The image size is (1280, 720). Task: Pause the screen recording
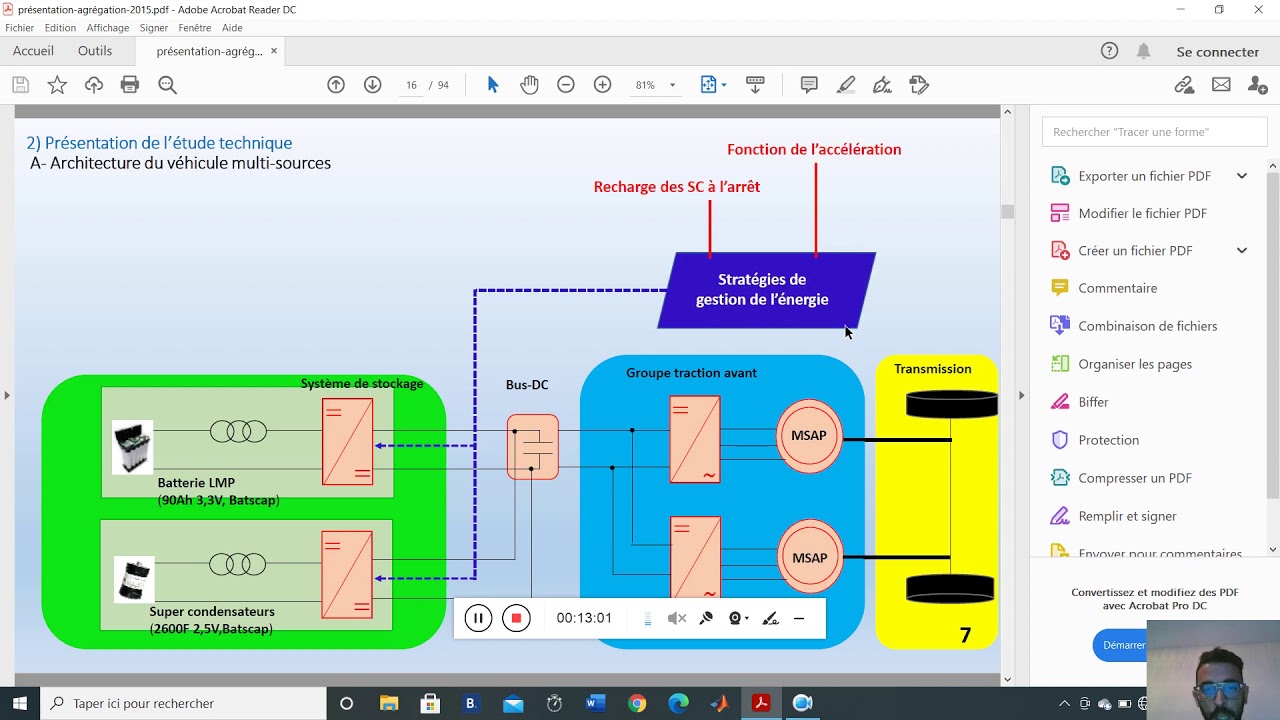click(478, 618)
